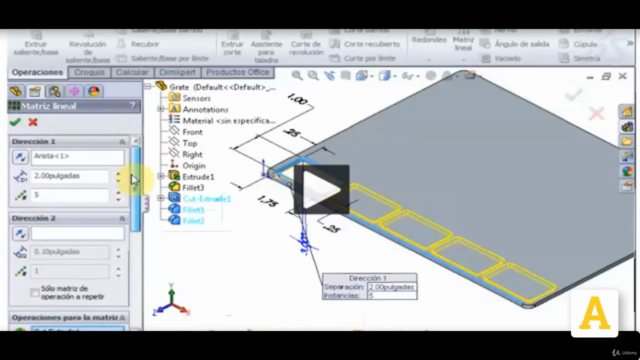Collapse the Grate root tree node

(148, 87)
